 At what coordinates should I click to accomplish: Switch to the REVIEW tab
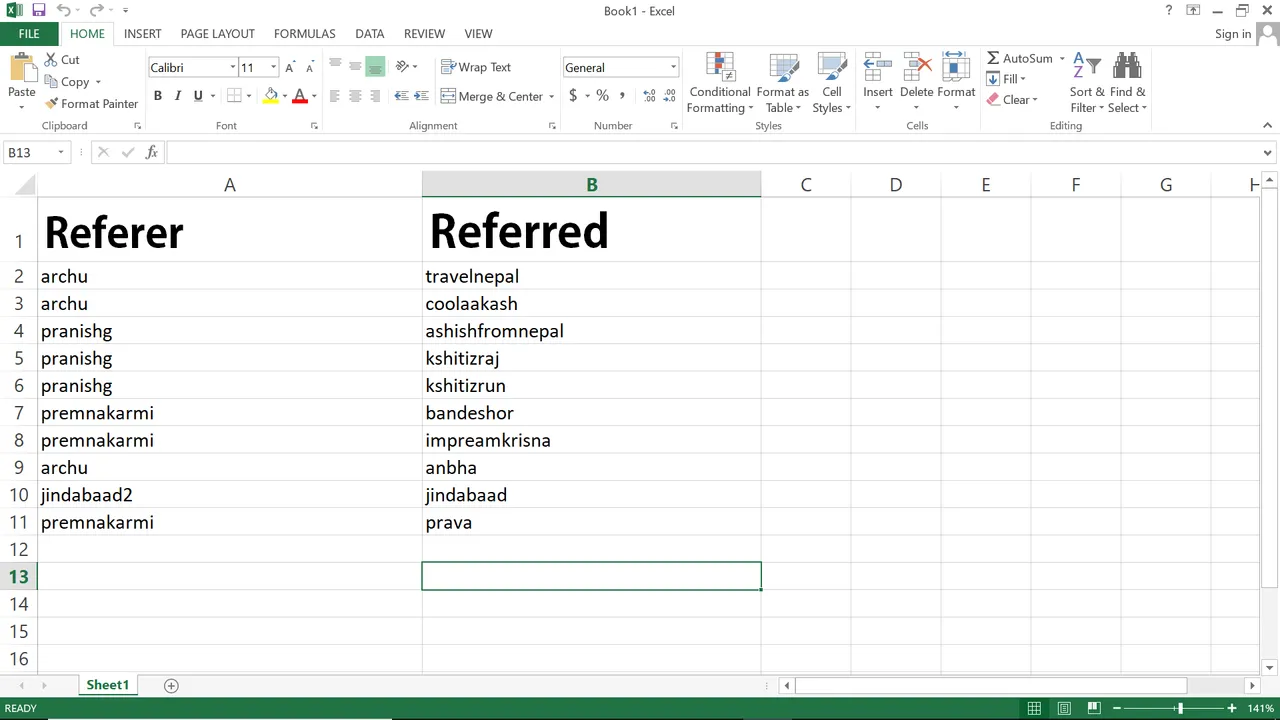(x=424, y=34)
